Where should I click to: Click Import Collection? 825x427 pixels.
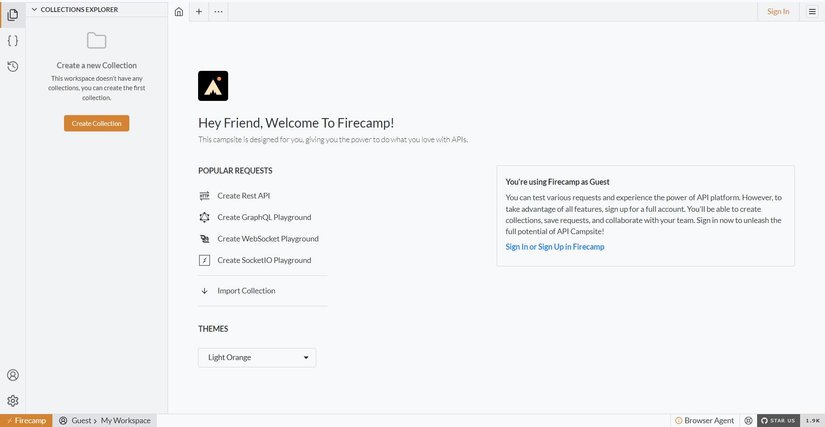click(245, 291)
